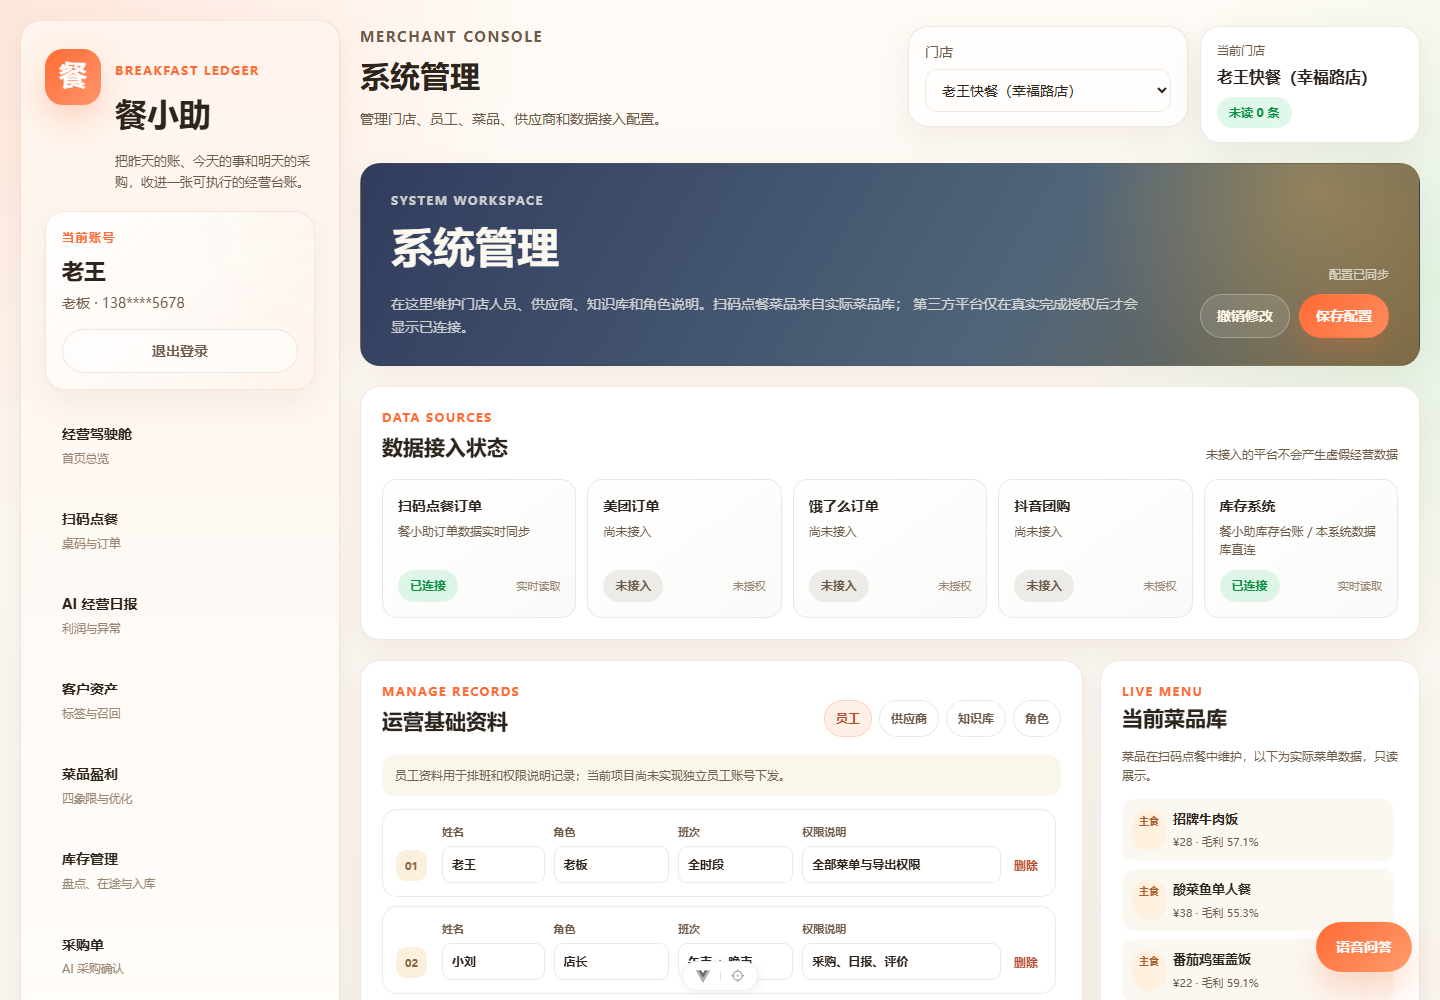Click the 主食 badge of 酸菜鱼单人餐
Viewport: 1440px width, 1000px height.
pos(1149,891)
